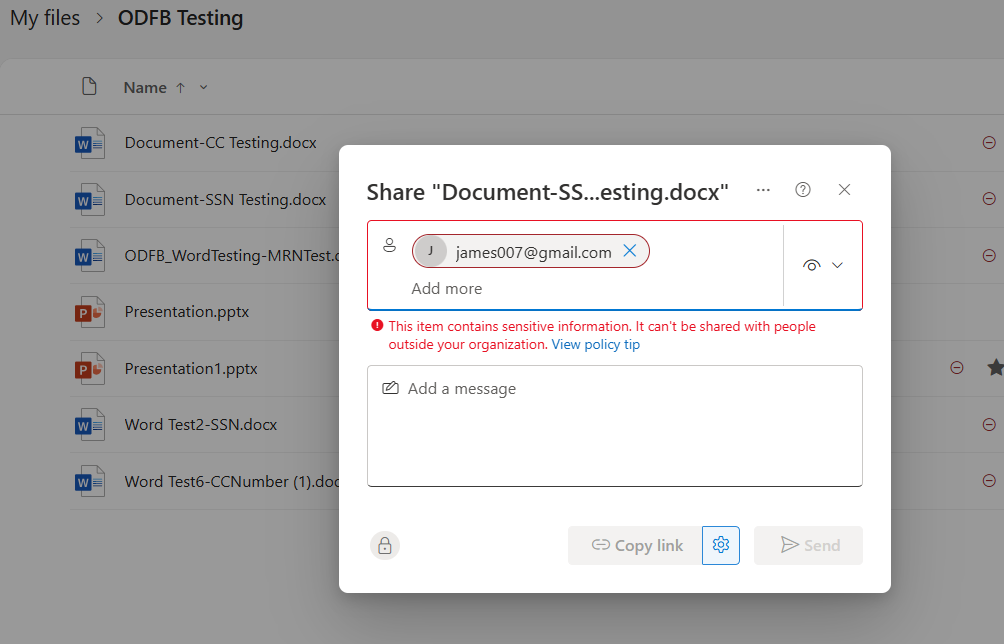The height and width of the screenshot is (644, 1004).
Task: Click the Copy link button
Action: (x=634, y=545)
